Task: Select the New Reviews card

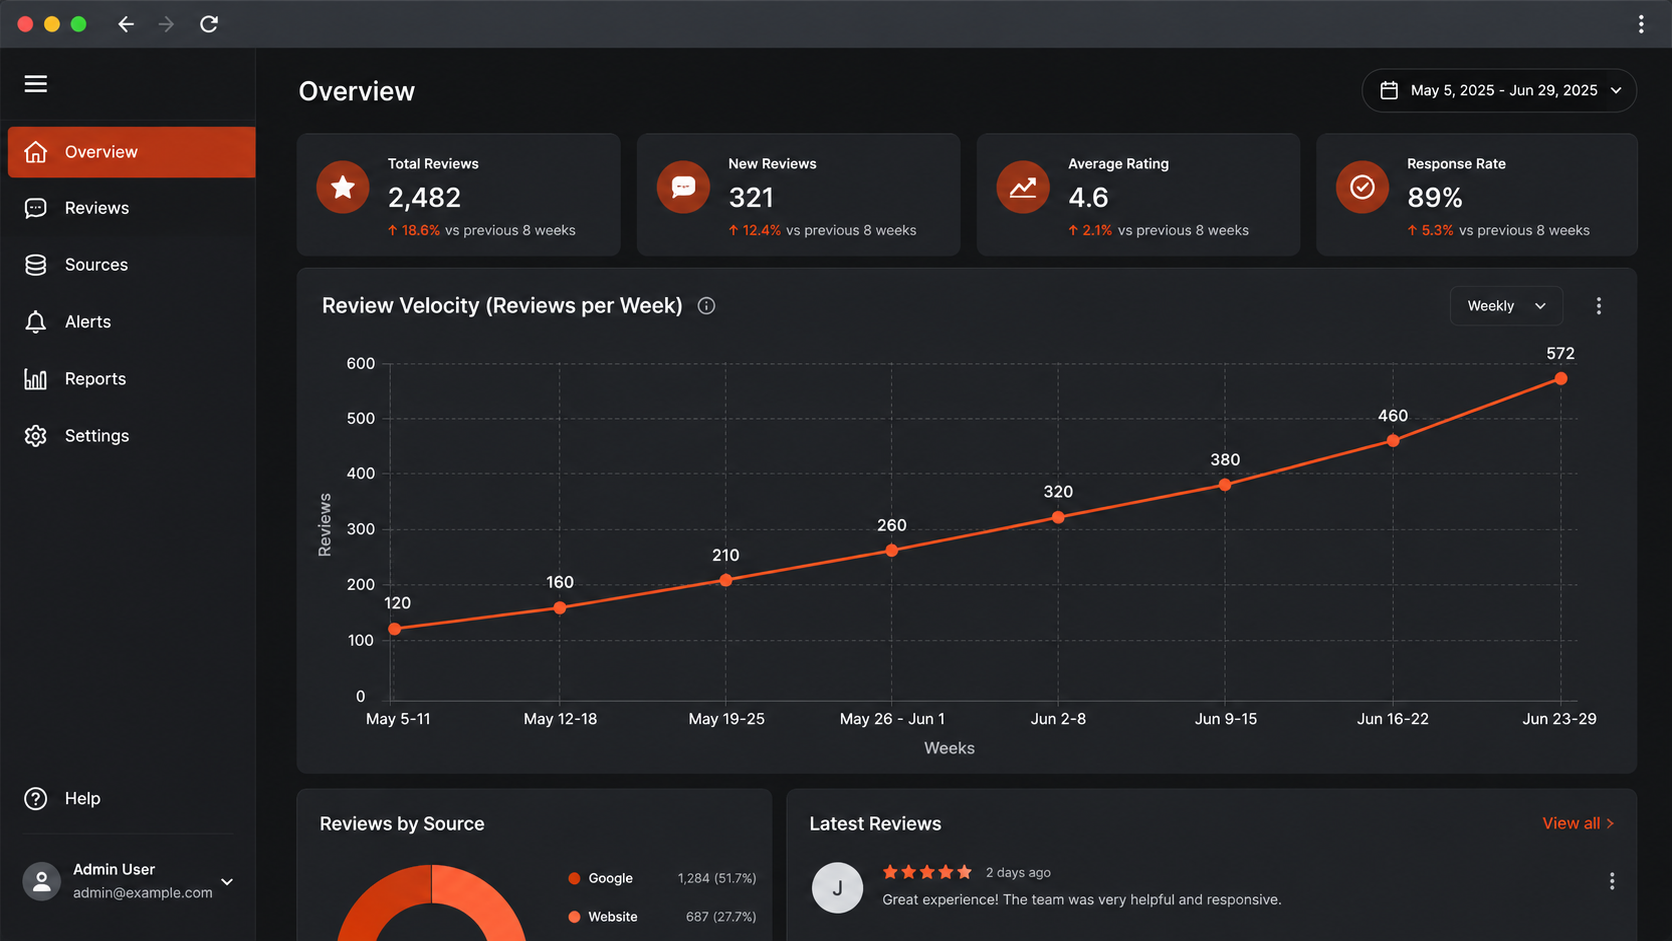Action: tap(798, 194)
